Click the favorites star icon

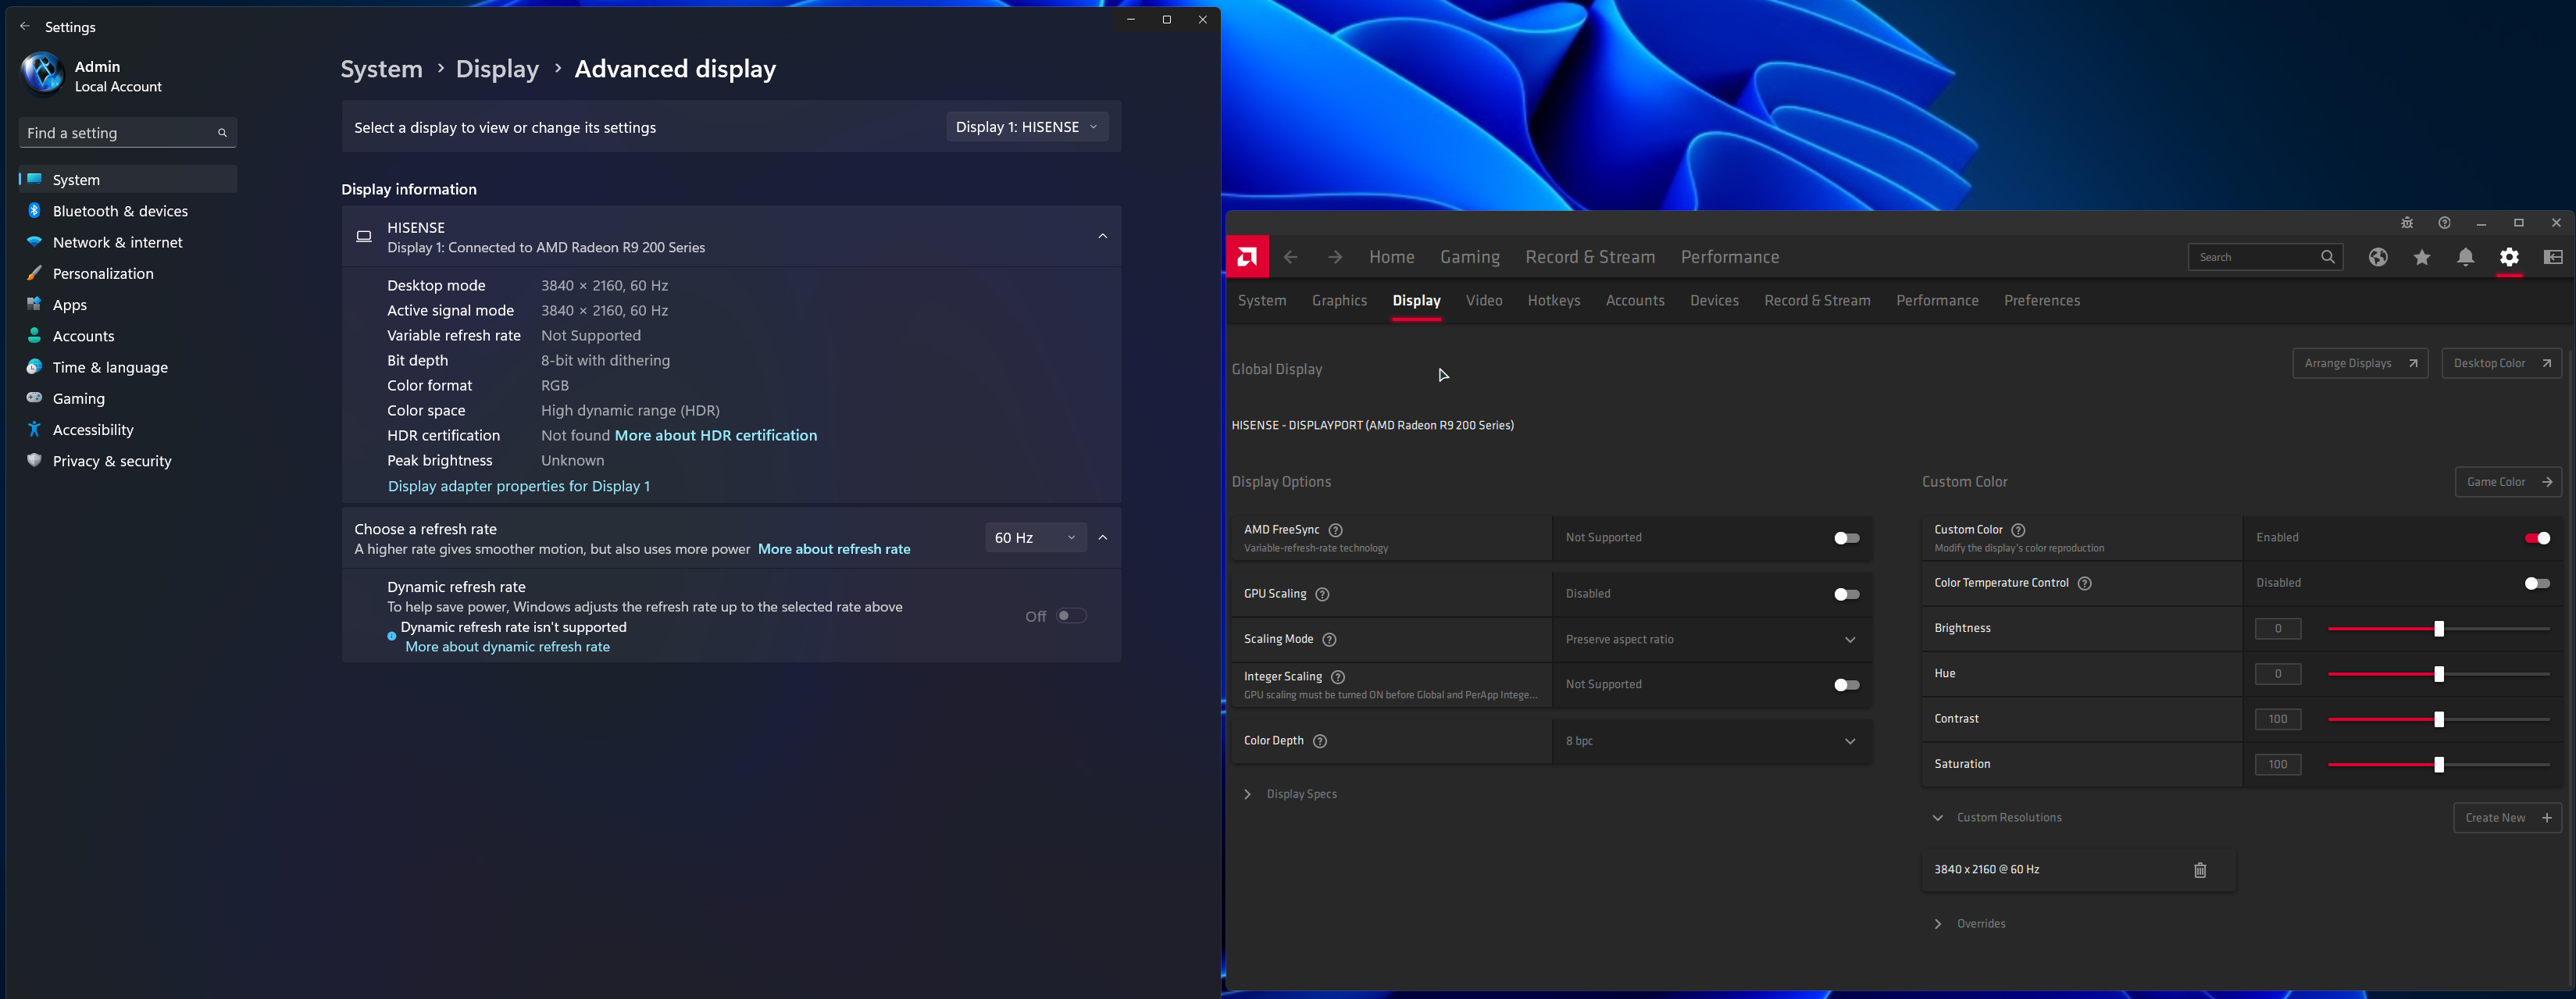[2421, 258]
